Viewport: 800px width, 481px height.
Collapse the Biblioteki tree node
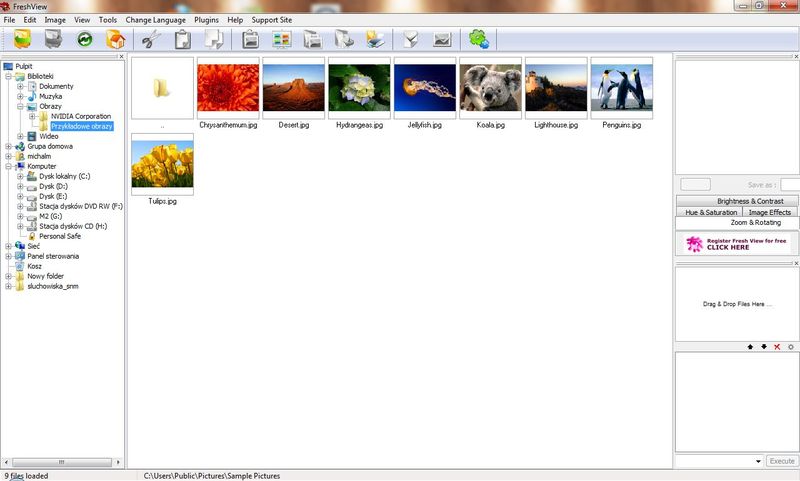[8, 76]
